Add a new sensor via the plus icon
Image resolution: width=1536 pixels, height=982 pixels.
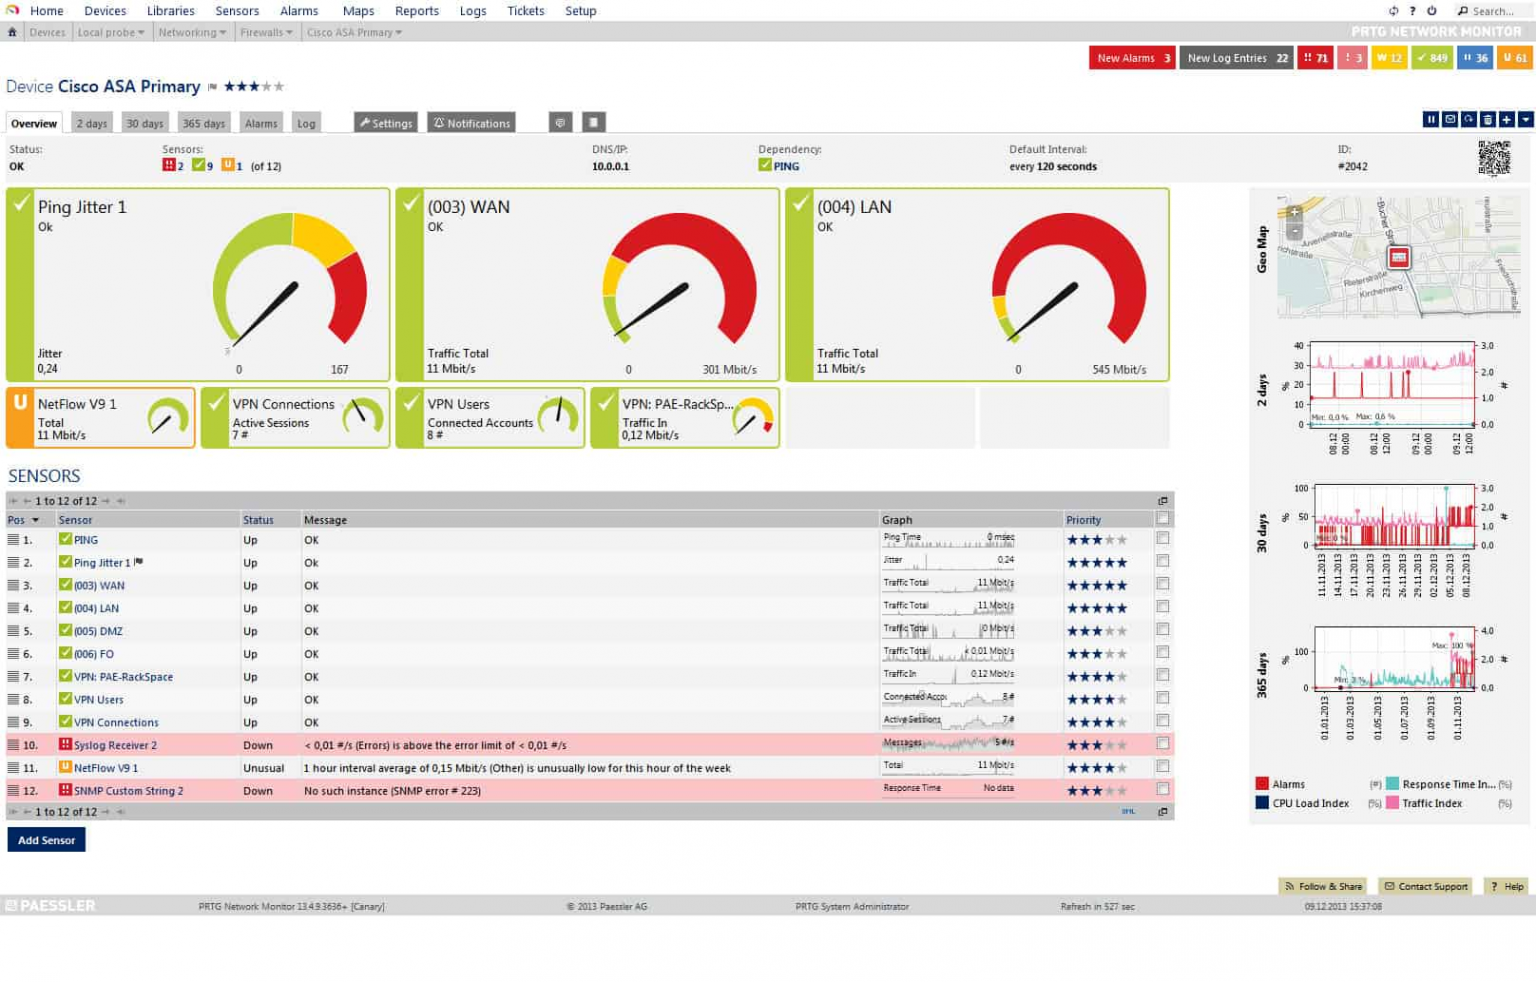click(x=1508, y=119)
